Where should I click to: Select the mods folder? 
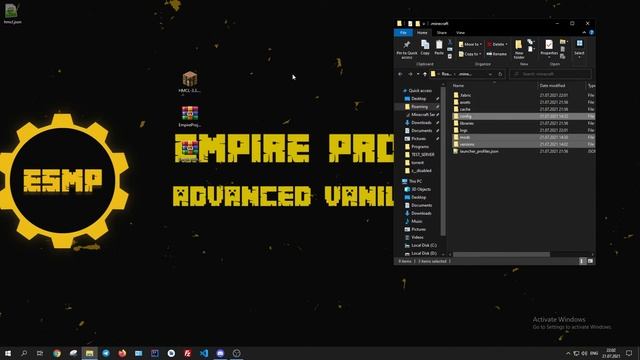[524, 137]
